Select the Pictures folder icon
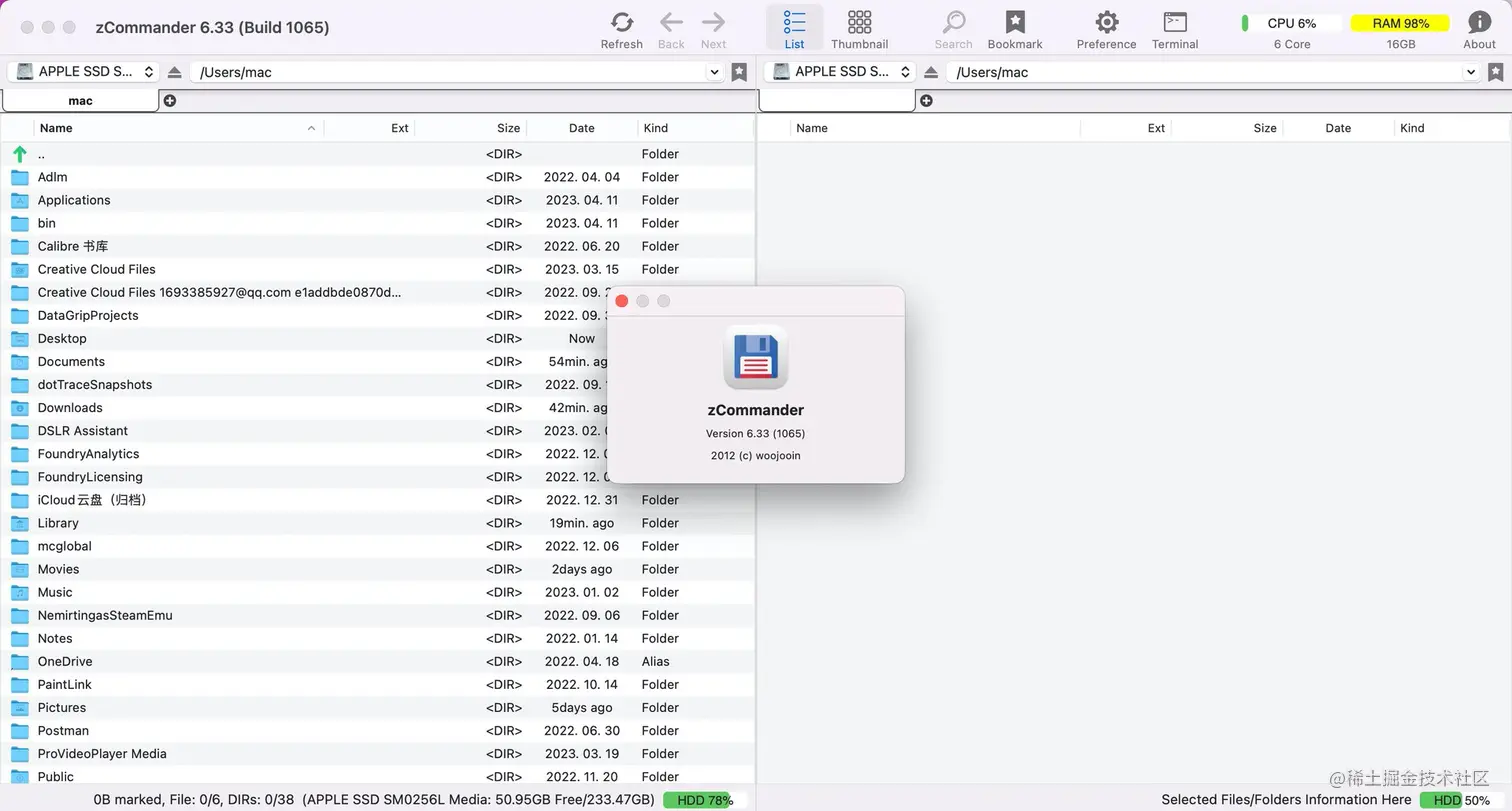1512x811 pixels. click(x=20, y=707)
